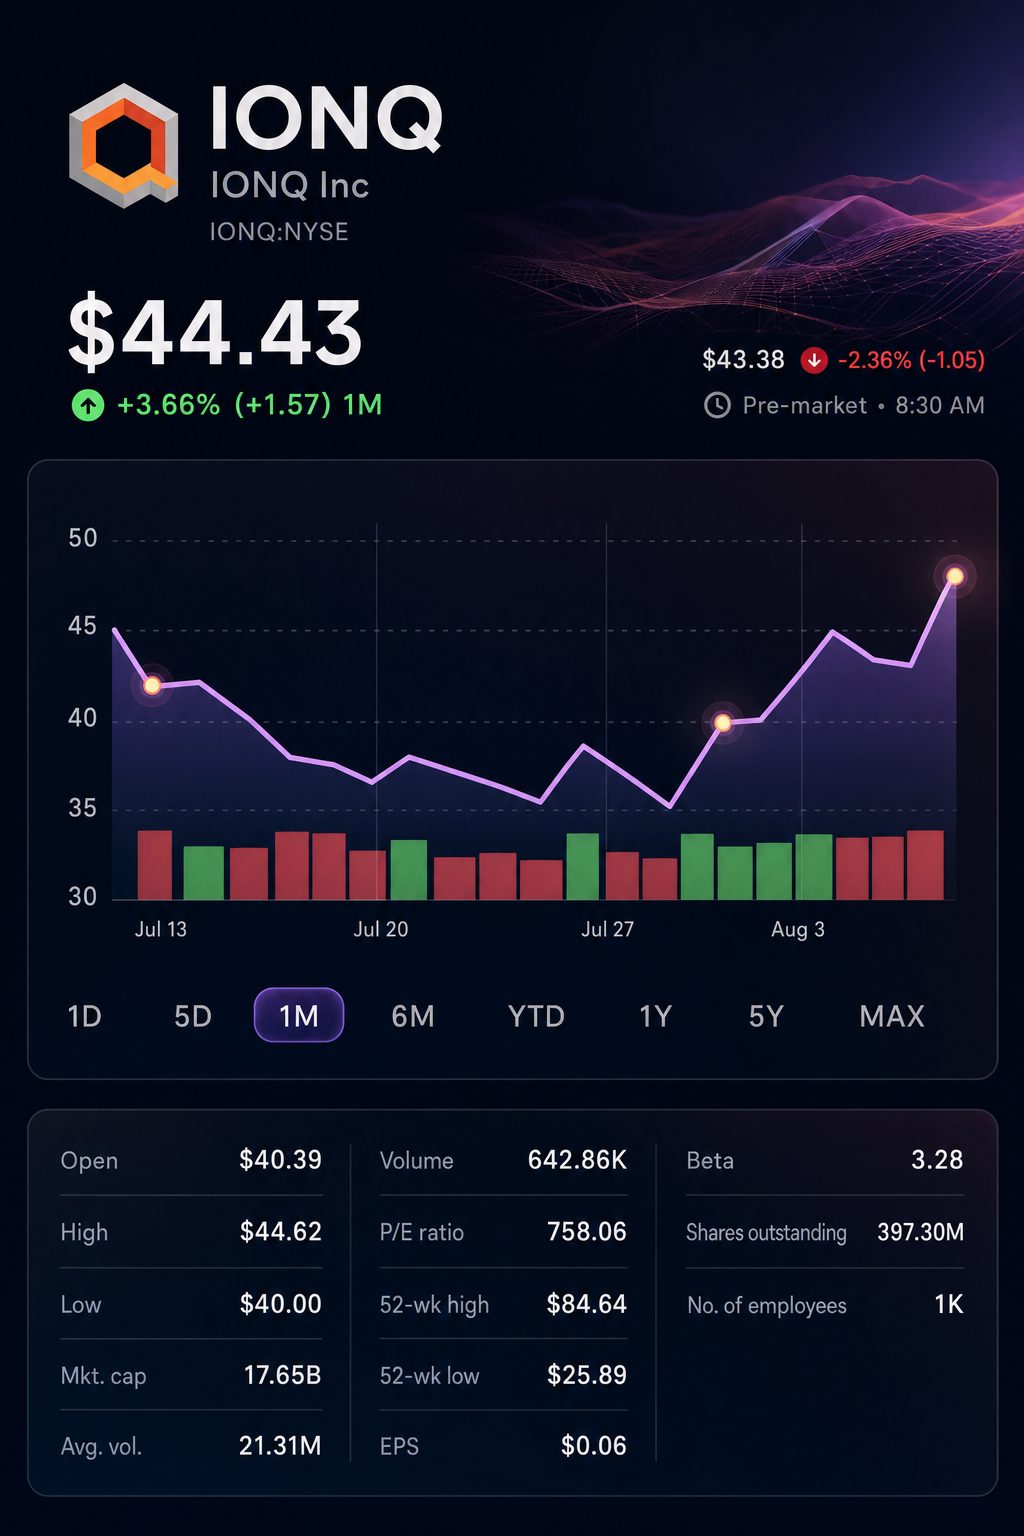
Task: Click the Jul 13 axis label
Action: click(x=161, y=929)
